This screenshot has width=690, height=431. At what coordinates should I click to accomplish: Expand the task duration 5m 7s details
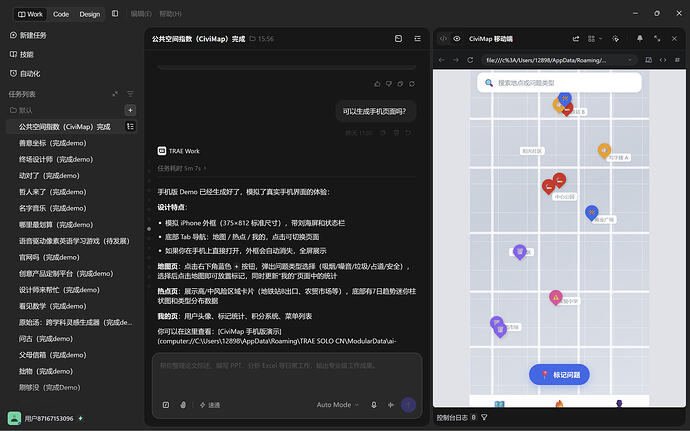[182, 168]
